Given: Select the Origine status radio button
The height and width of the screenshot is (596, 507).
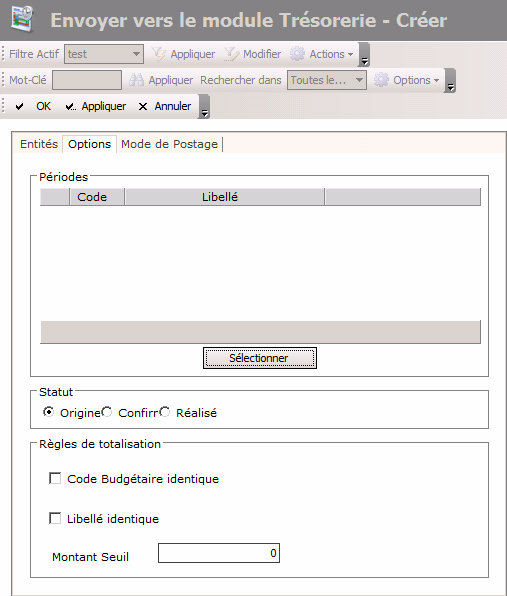Looking at the screenshot, I should (x=48, y=412).
